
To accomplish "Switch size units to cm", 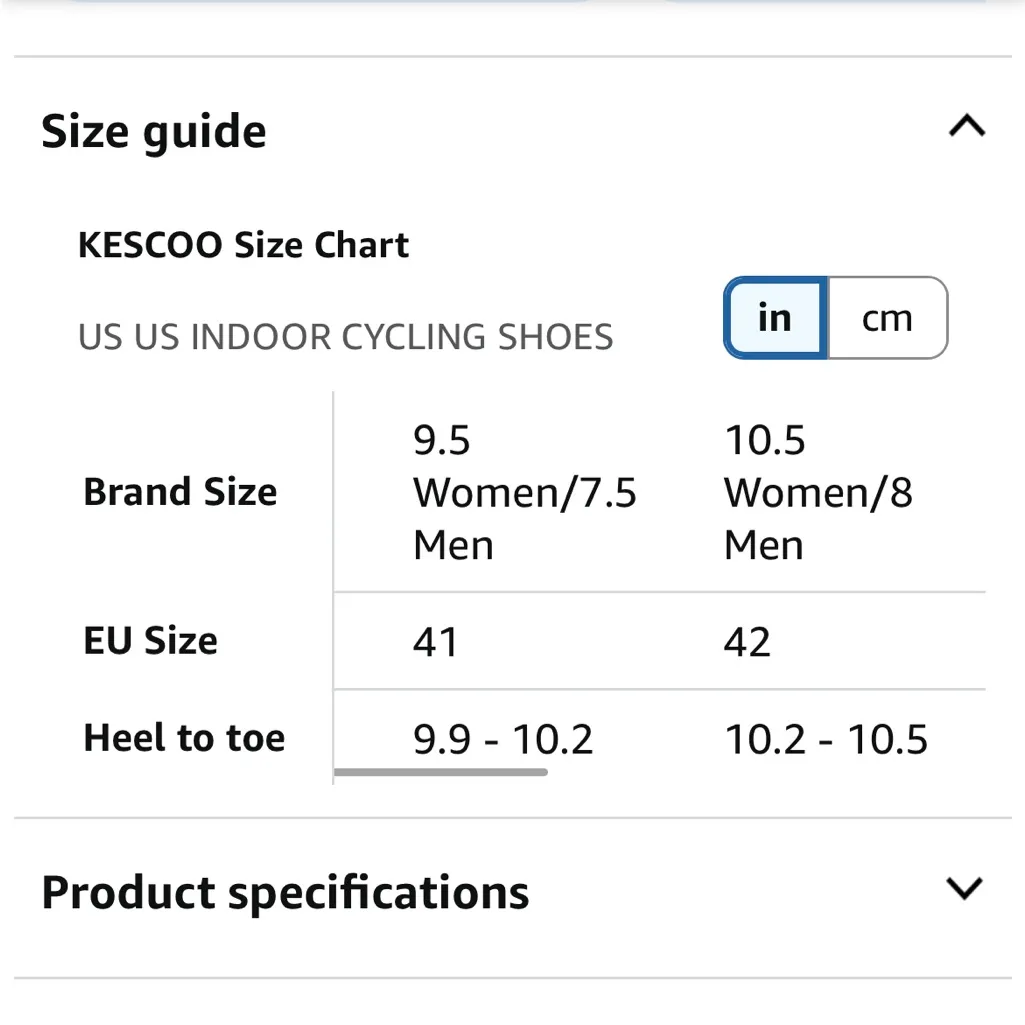I will pyautogui.click(x=887, y=318).
